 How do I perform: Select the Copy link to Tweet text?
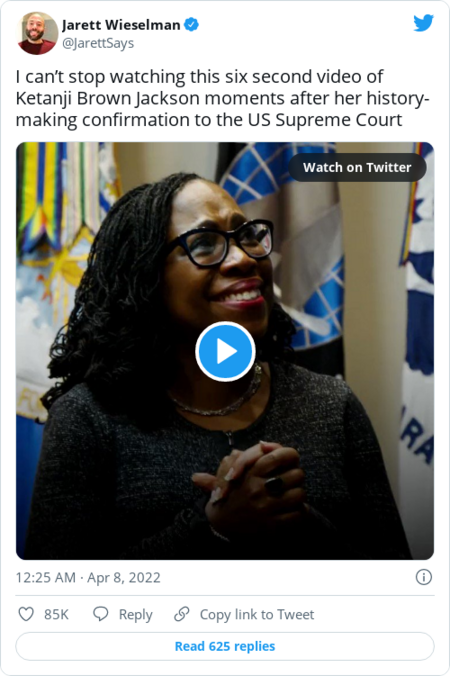[257, 614]
